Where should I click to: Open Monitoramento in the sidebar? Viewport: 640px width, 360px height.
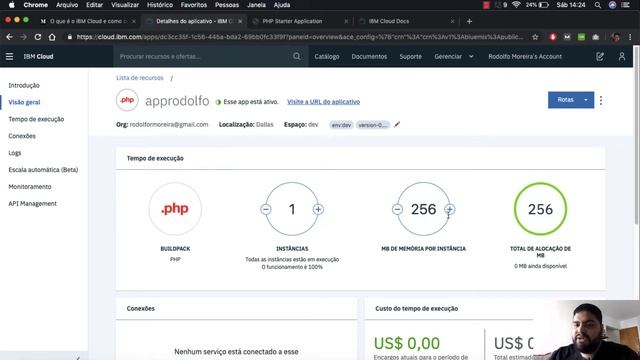30,187
